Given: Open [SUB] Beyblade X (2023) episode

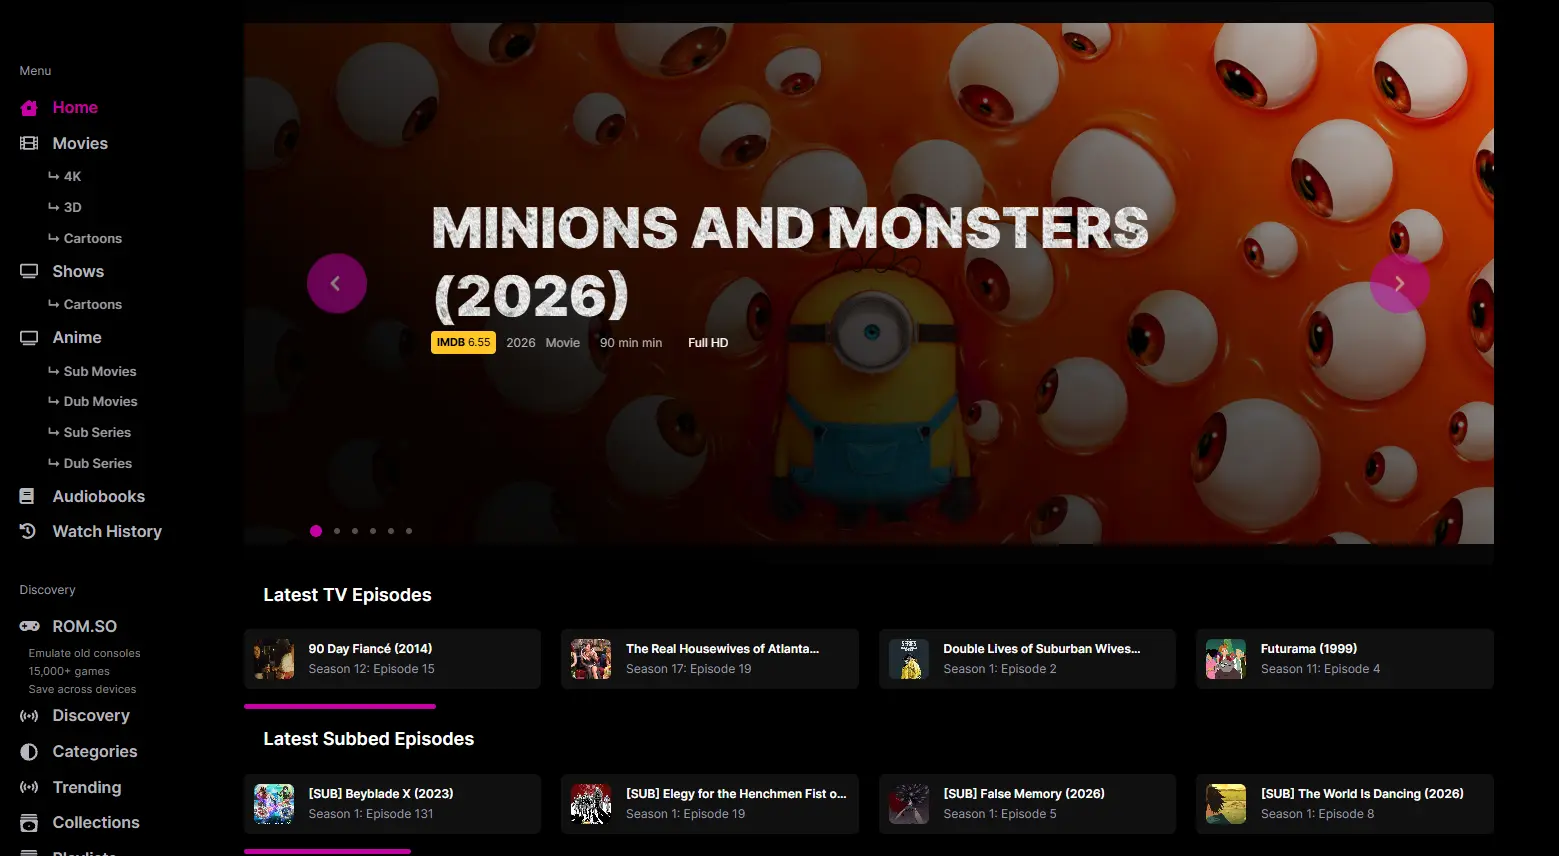Looking at the screenshot, I should [x=392, y=804].
